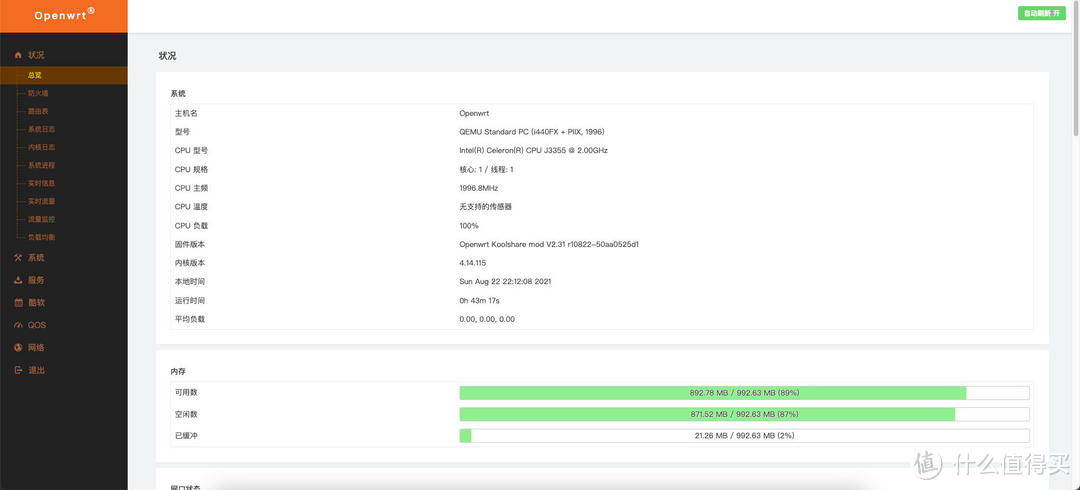Image resolution: width=1080 pixels, height=490 pixels.
Task: Click the CPU 型号 row label
Action: coord(191,150)
